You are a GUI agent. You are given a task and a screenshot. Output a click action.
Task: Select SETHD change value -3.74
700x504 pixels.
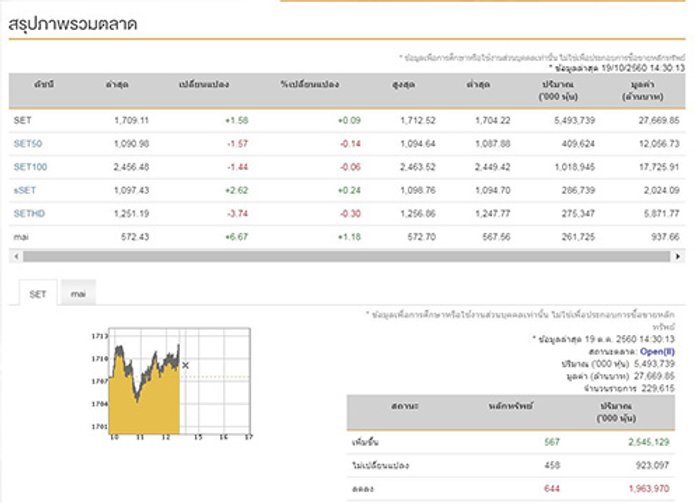(x=238, y=213)
